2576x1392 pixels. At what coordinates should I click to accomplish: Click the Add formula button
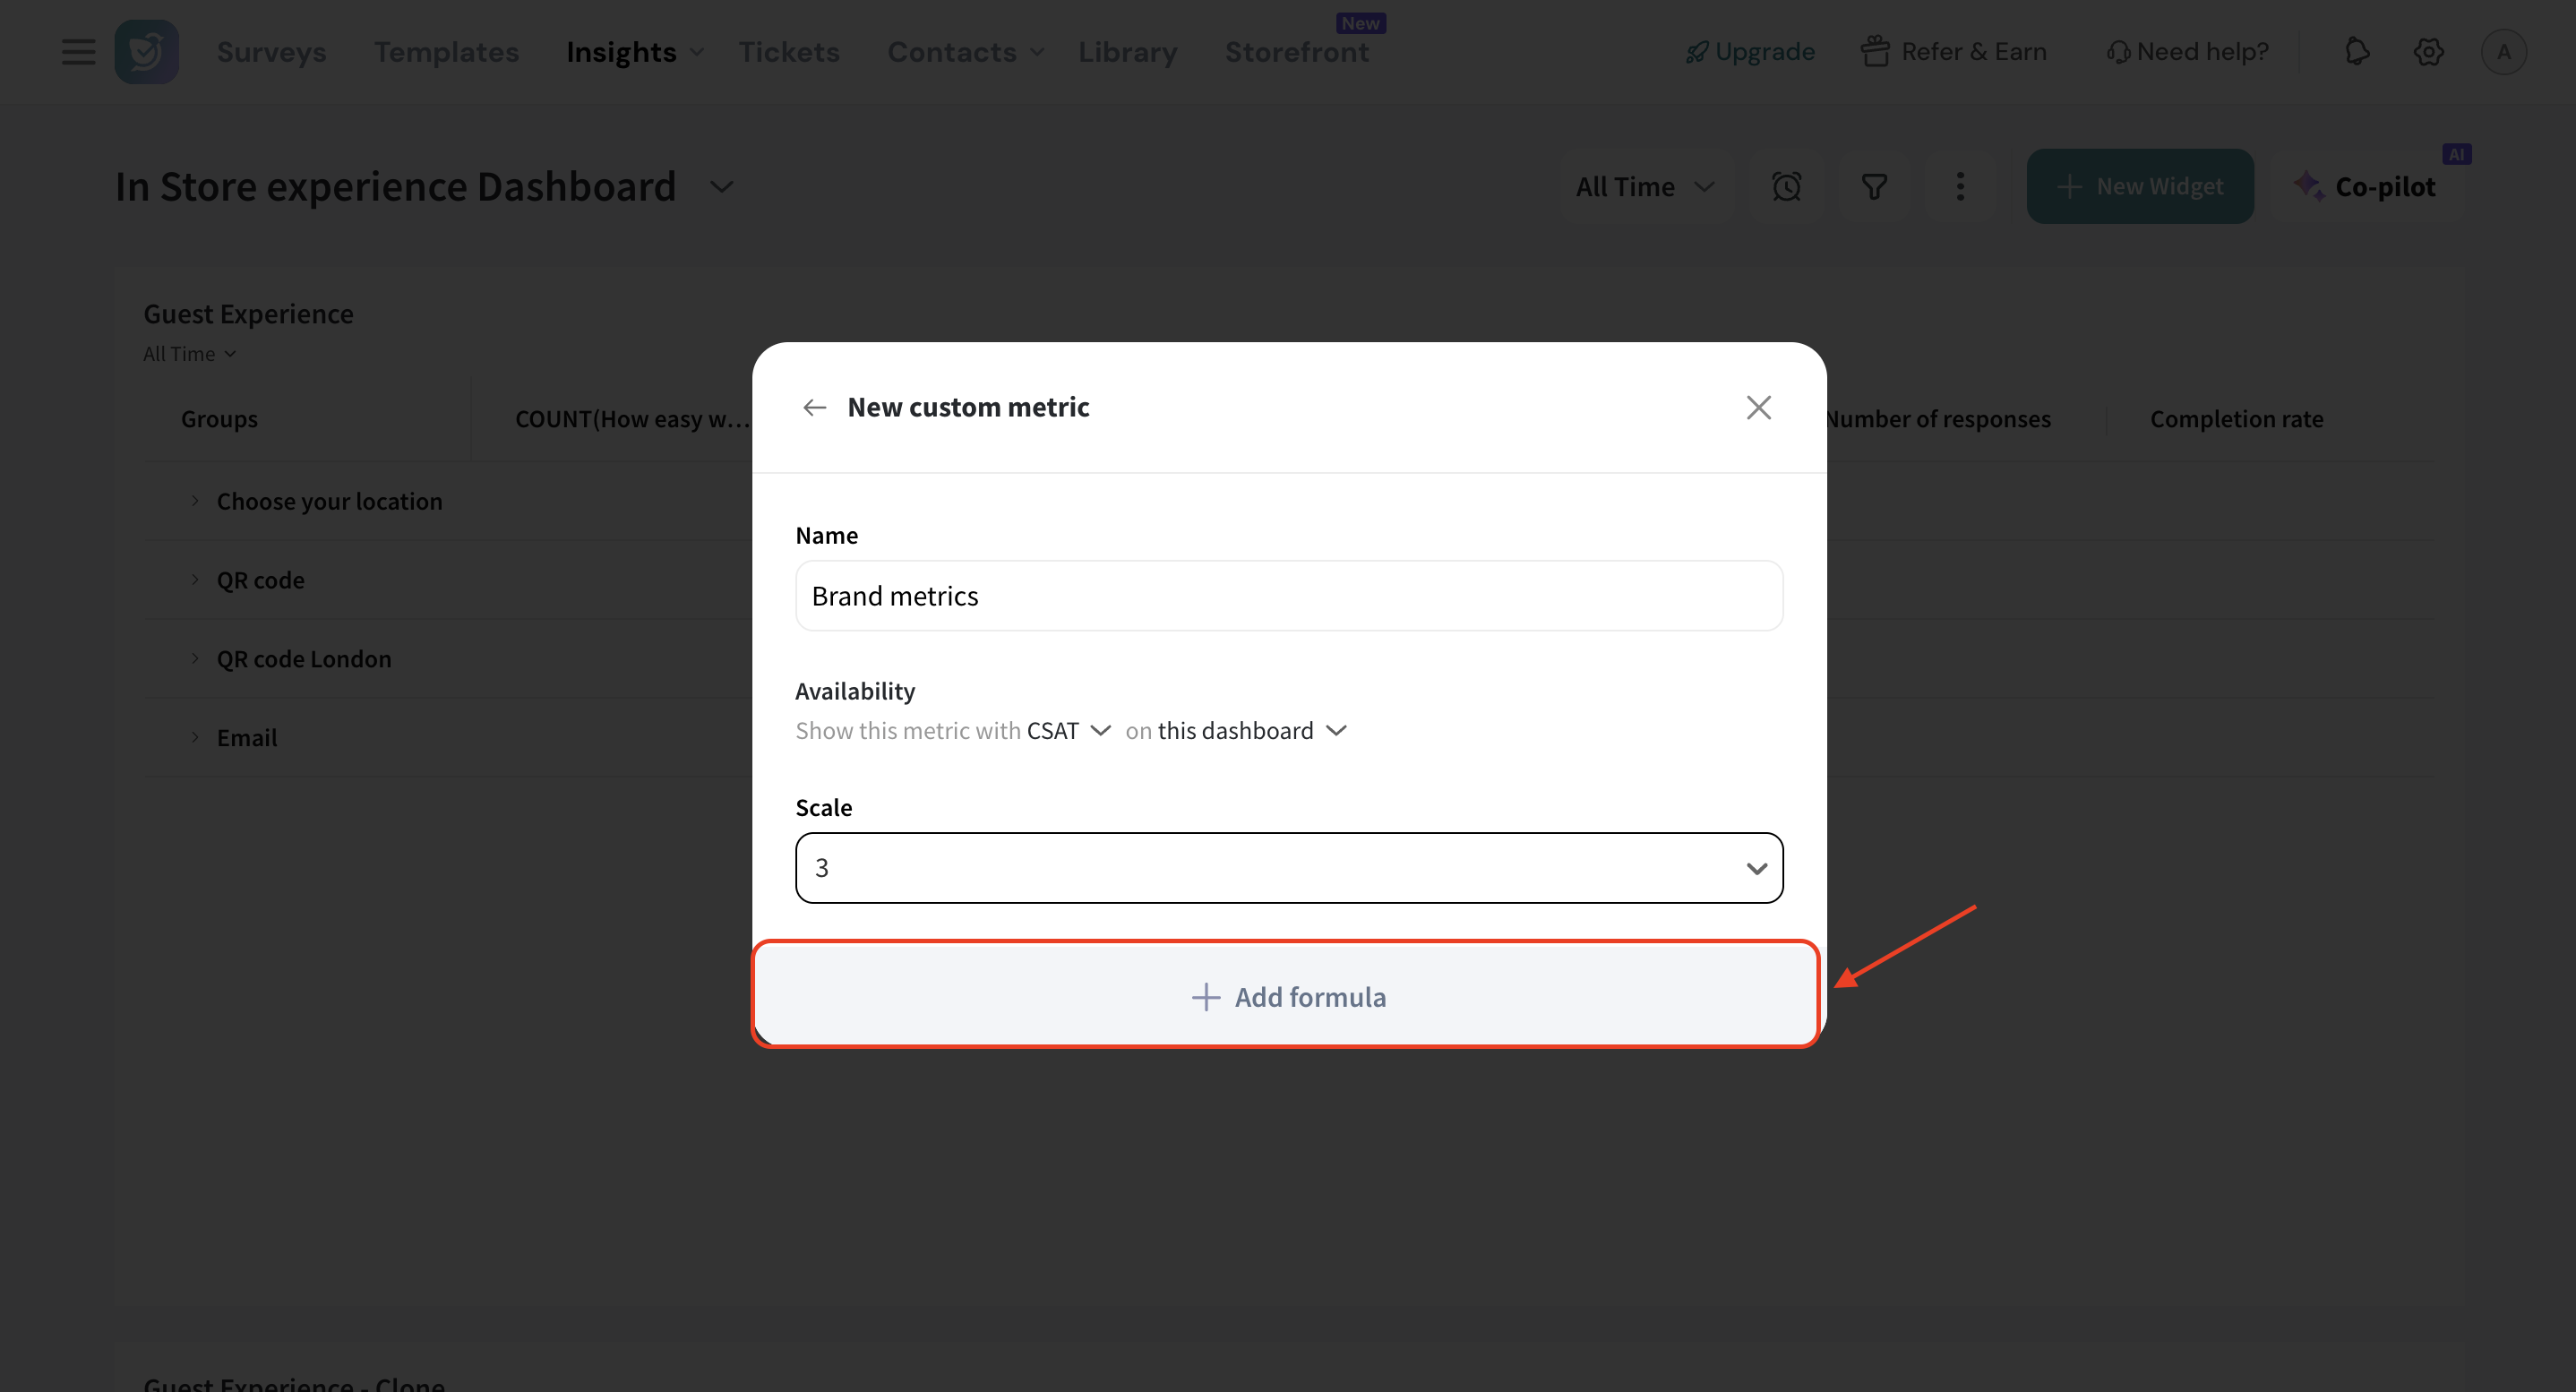(1287, 996)
